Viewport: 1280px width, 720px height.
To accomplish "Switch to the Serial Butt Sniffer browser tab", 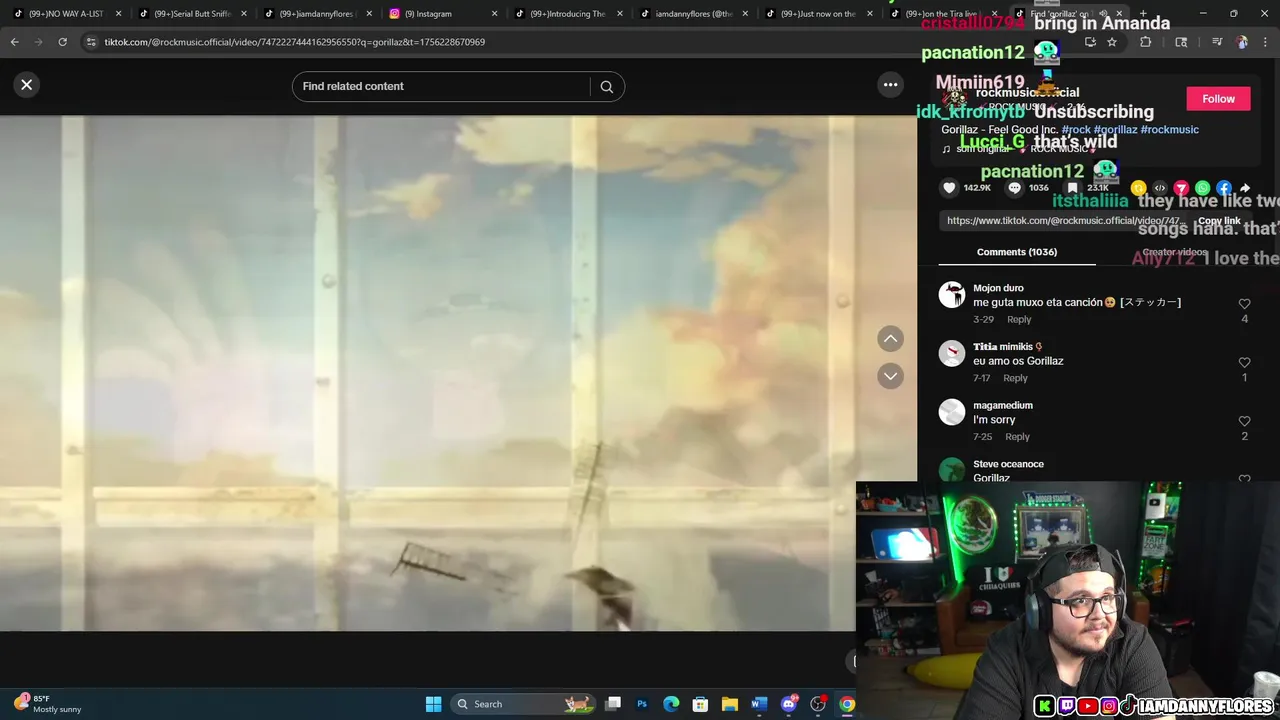I will [192, 14].
